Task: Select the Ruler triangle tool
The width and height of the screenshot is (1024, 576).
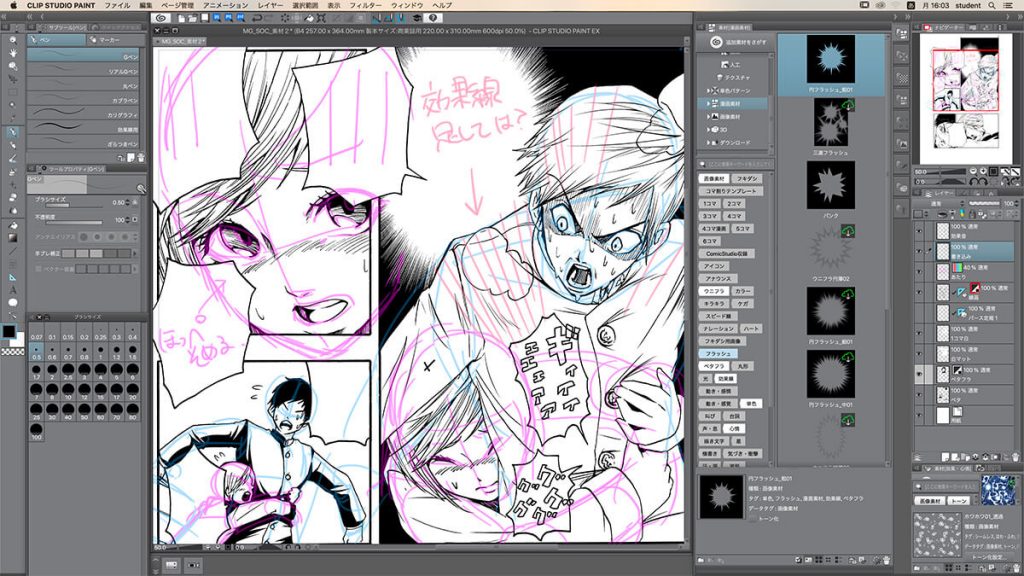Action: point(13,278)
